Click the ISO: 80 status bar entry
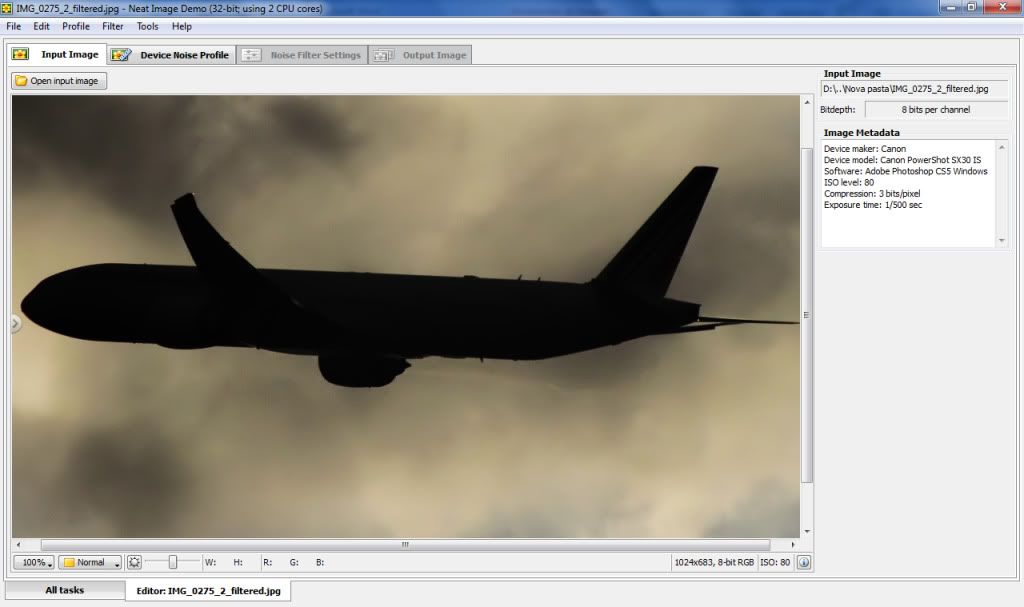 click(775, 562)
